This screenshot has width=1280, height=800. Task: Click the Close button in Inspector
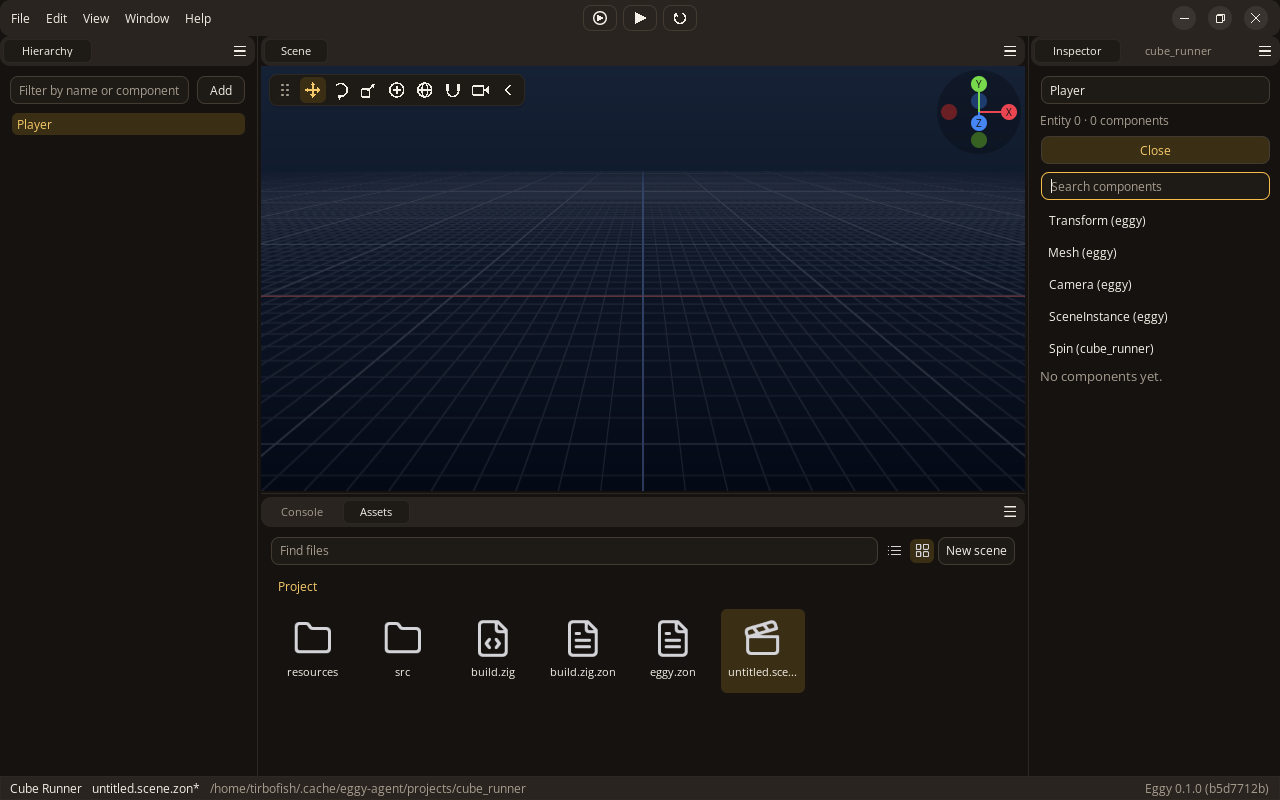pyautogui.click(x=1155, y=150)
